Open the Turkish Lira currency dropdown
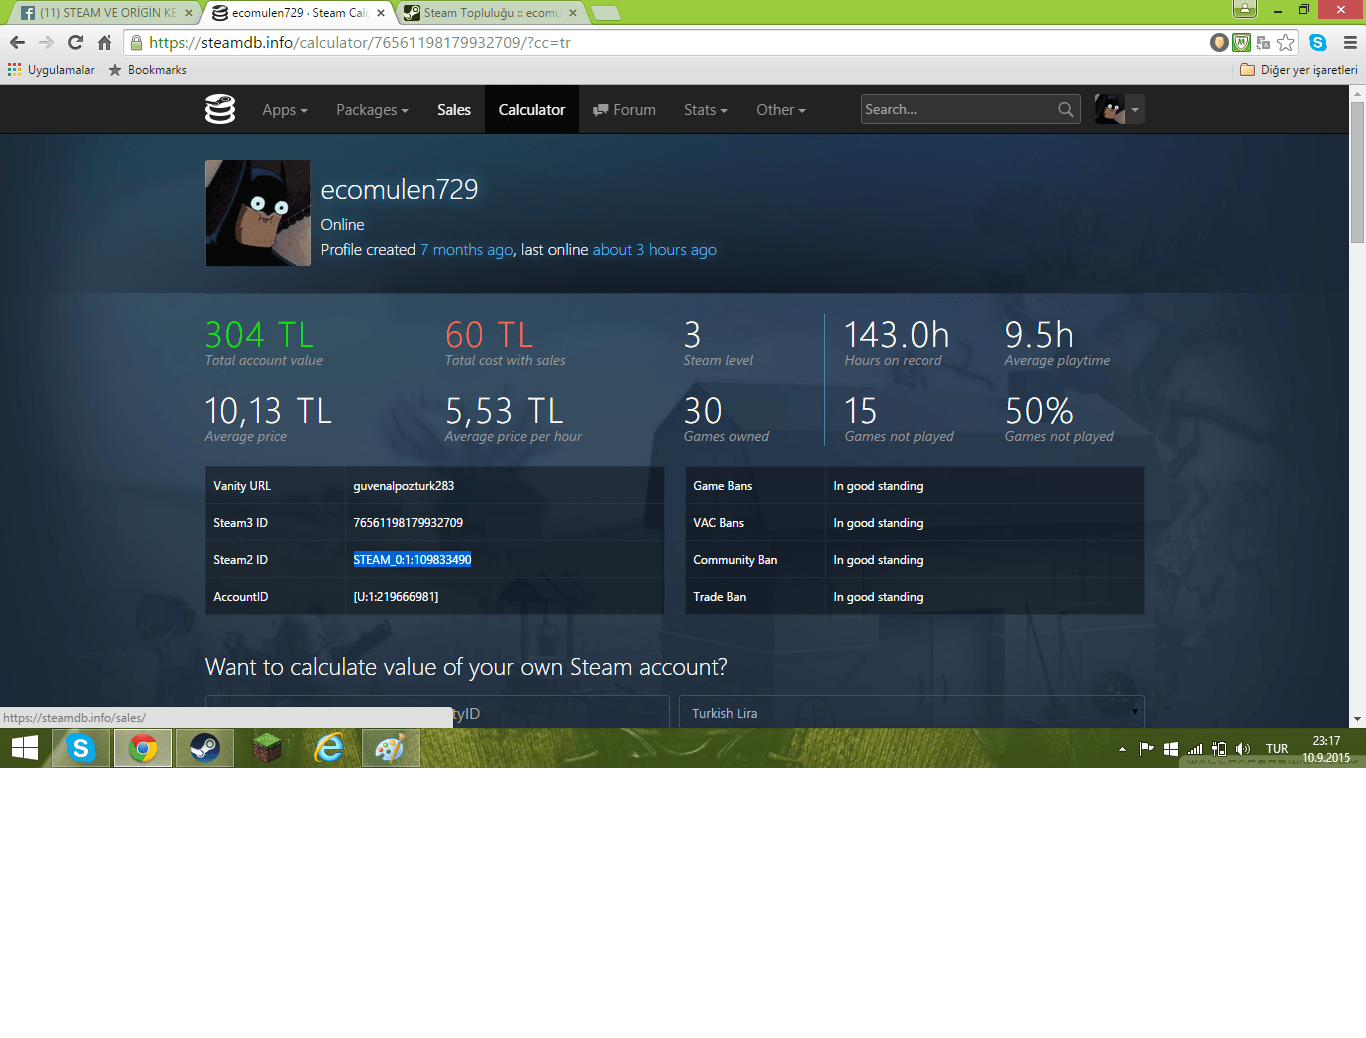The image size is (1366, 1038). pyautogui.click(x=911, y=712)
